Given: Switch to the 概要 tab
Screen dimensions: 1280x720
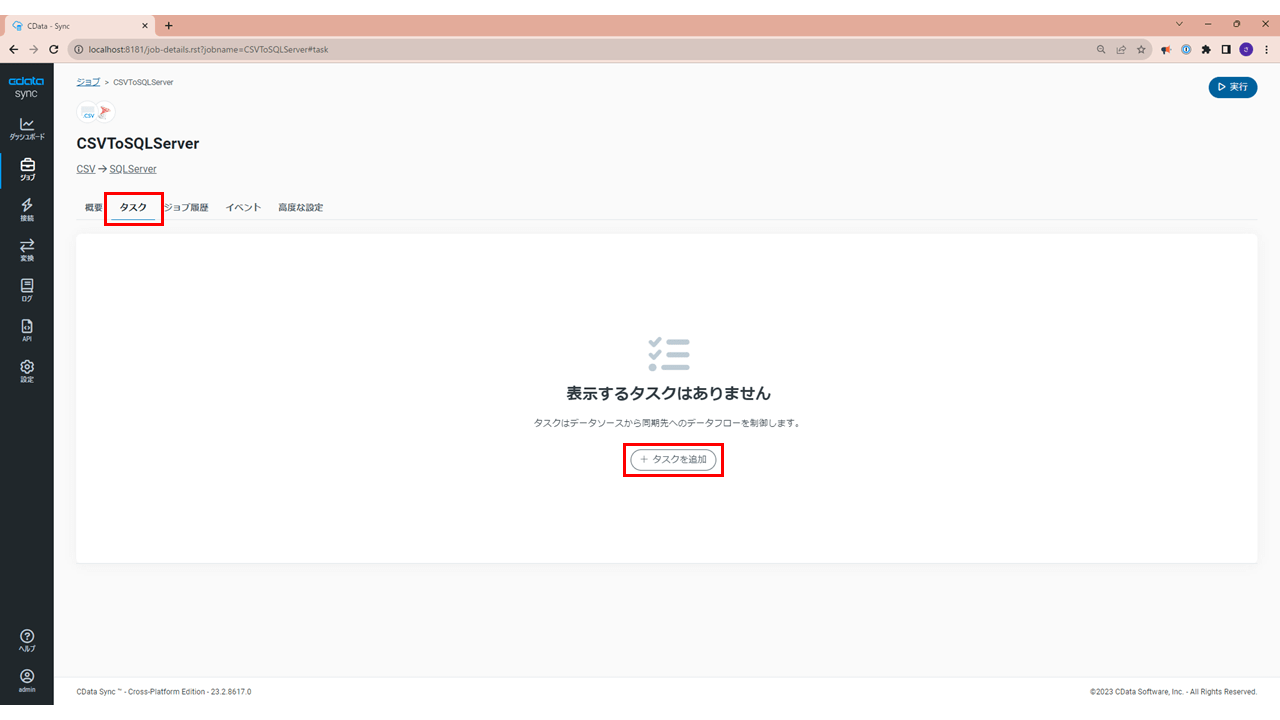Looking at the screenshot, I should click(x=93, y=208).
